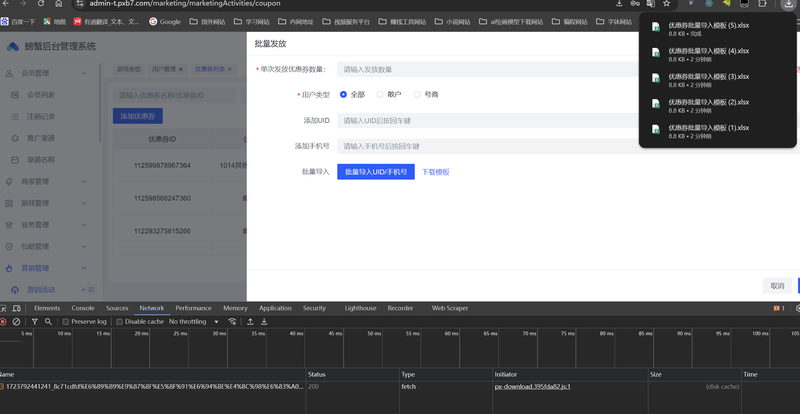Viewport: 800px width, 414px height.
Task: Enable the Disable cache checkbox
Action: coord(119,322)
